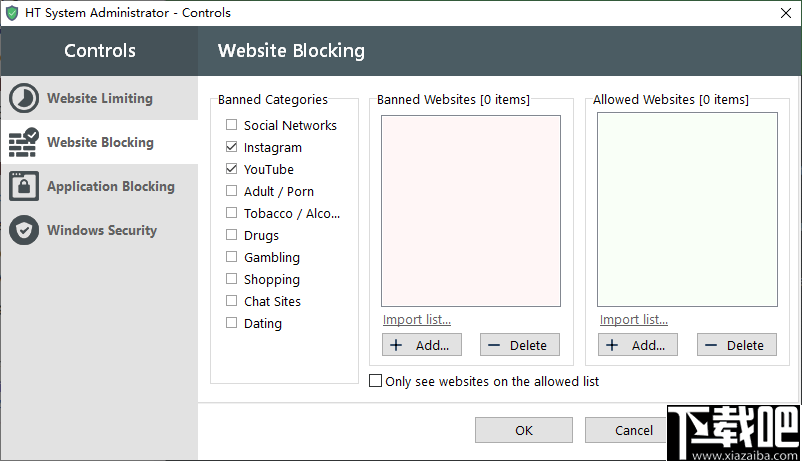Toggle Only see websites on the allowed list
The height and width of the screenshot is (461, 802).
pos(376,381)
